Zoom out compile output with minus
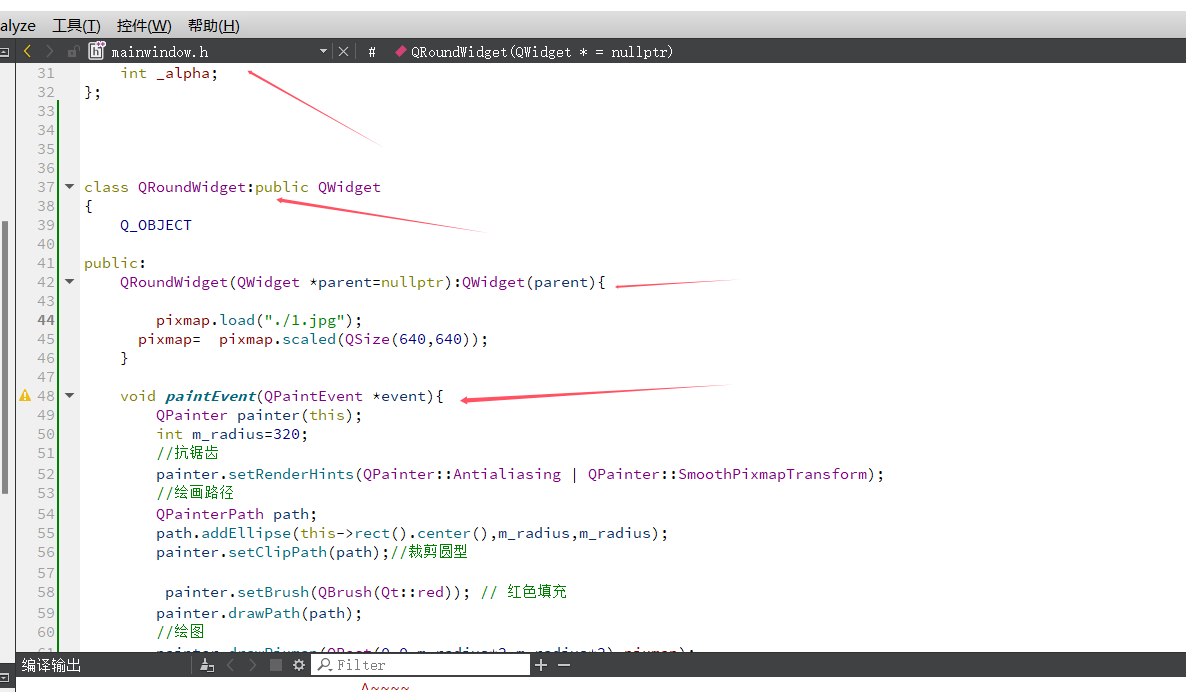 click(564, 666)
